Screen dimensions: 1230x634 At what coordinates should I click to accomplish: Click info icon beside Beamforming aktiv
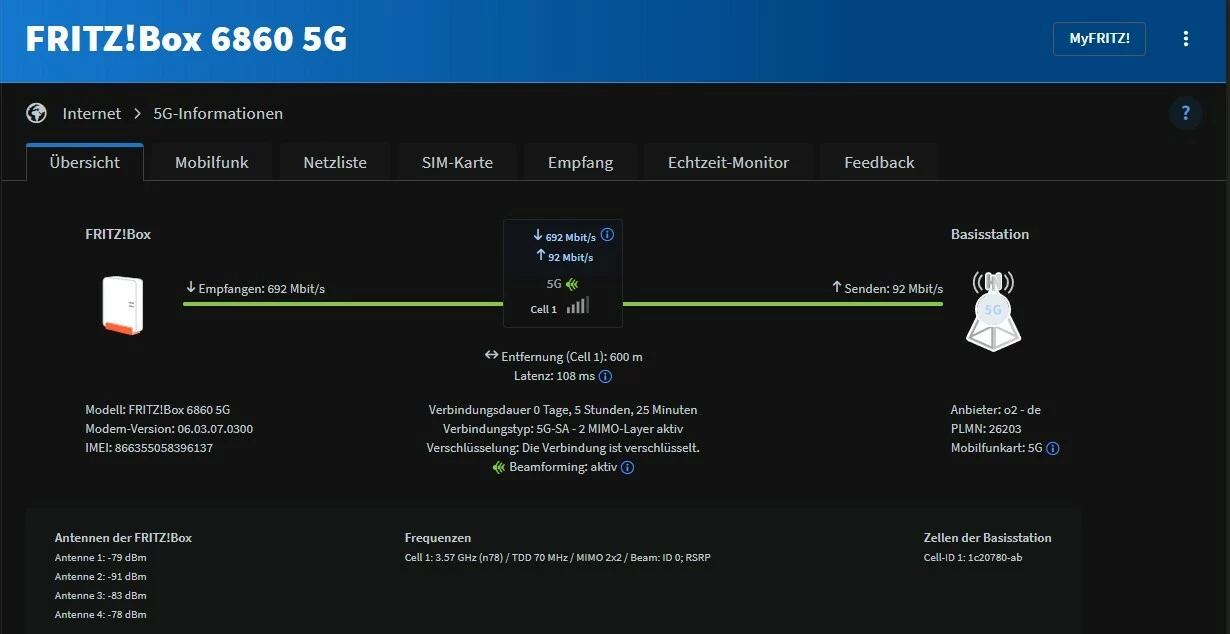coord(628,467)
